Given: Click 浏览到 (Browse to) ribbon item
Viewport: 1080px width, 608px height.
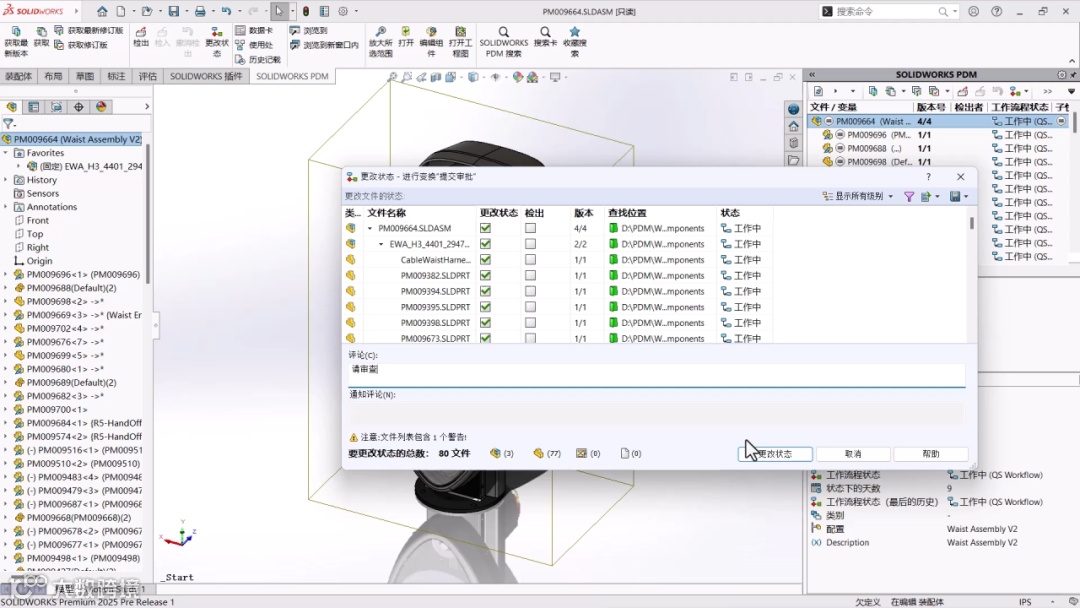Looking at the screenshot, I should coord(309,30).
